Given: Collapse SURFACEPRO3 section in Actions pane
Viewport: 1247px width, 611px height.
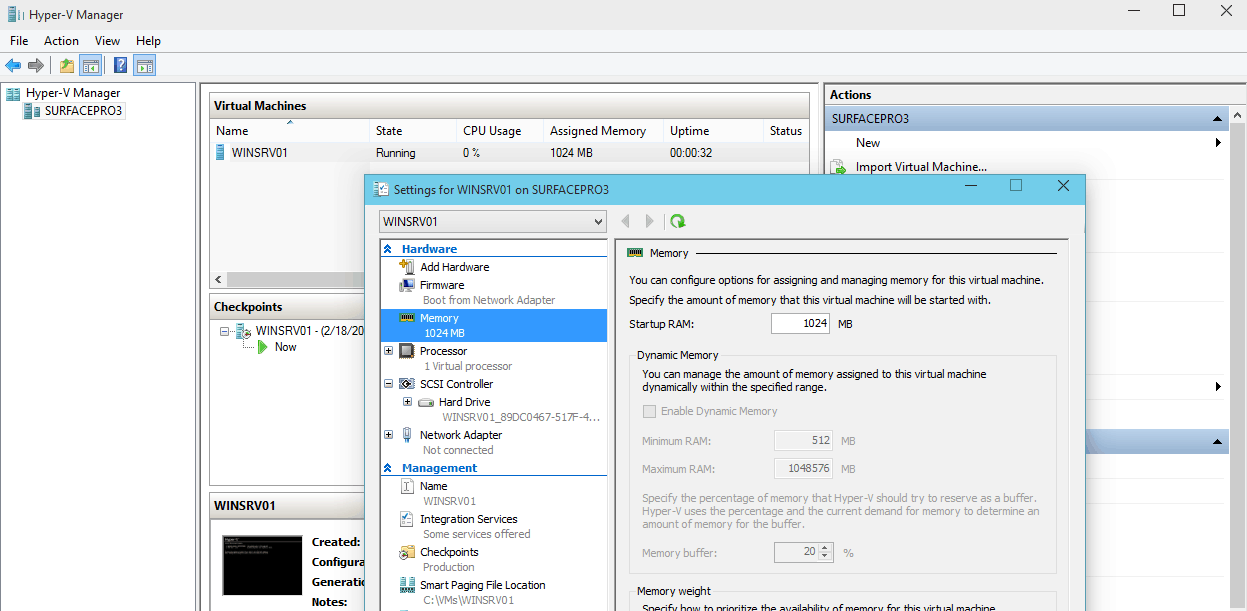Looking at the screenshot, I should (1217, 119).
